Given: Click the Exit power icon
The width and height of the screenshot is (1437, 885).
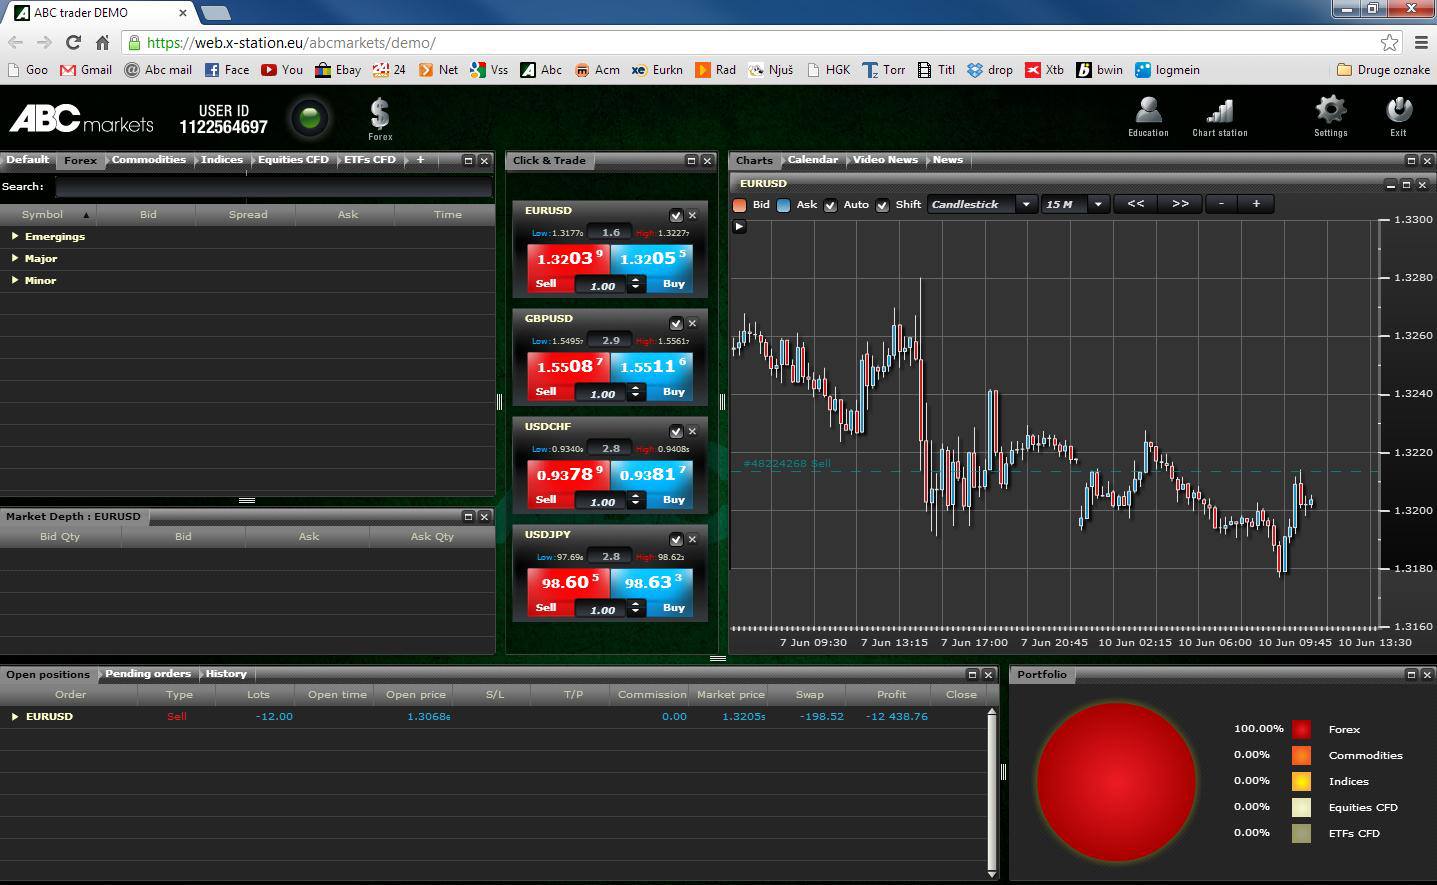Looking at the screenshot, I should [x=1398, y=116].
